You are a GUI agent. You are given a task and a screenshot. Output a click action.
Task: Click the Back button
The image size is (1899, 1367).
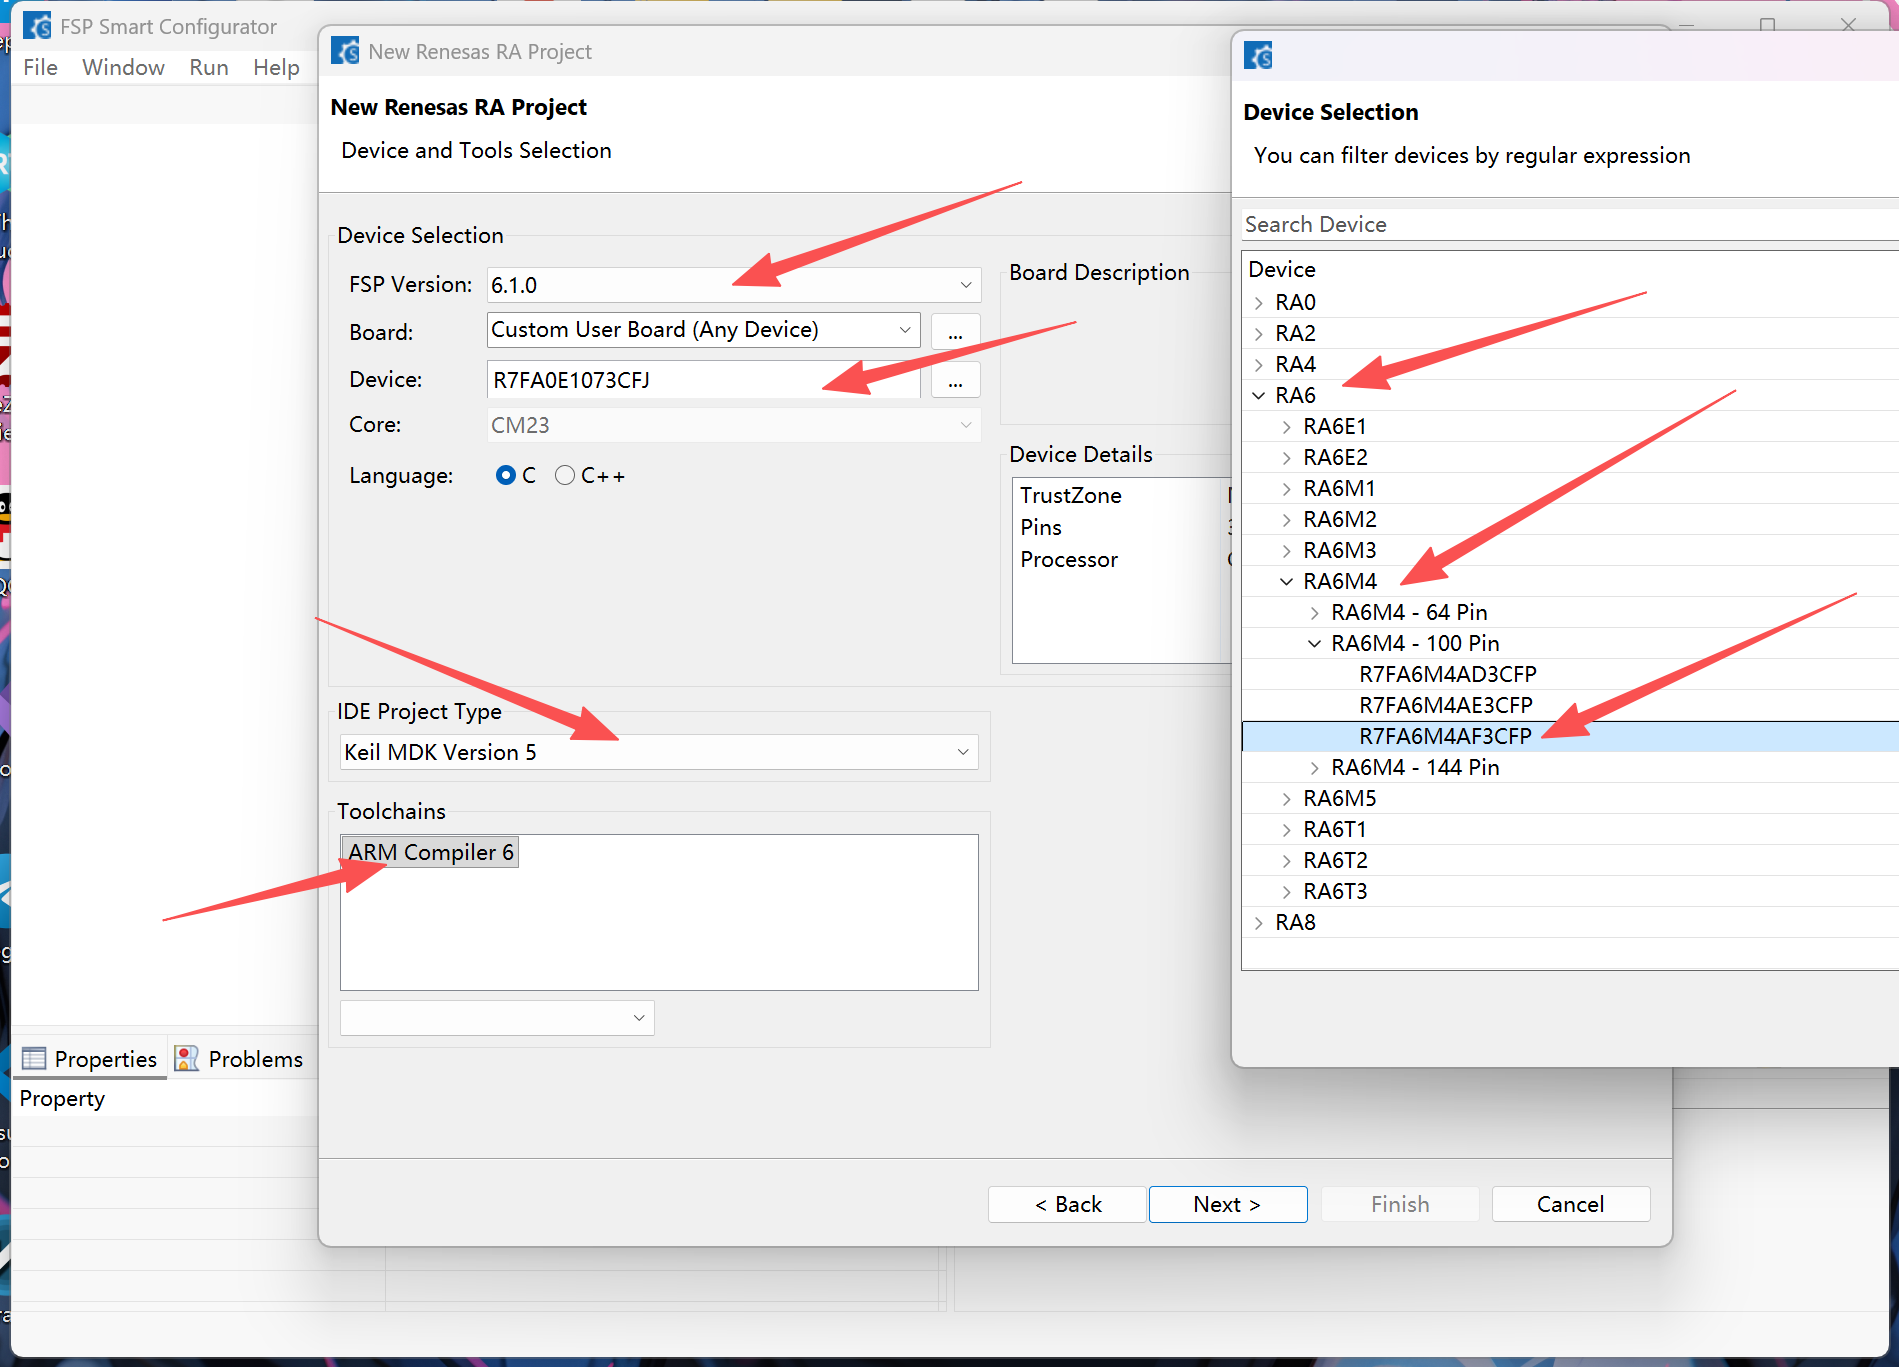tap(1067, 1204)
